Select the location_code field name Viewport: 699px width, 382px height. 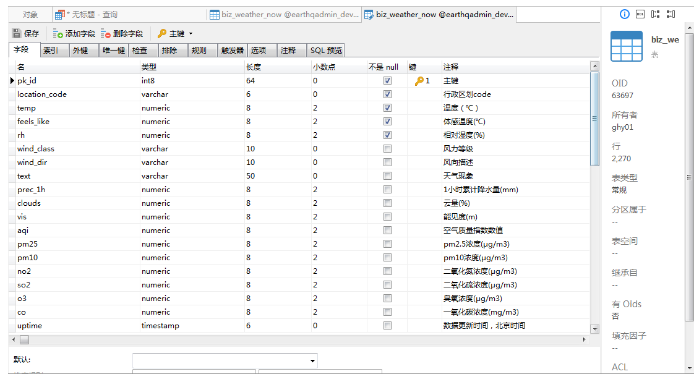[x=42, y=94]
